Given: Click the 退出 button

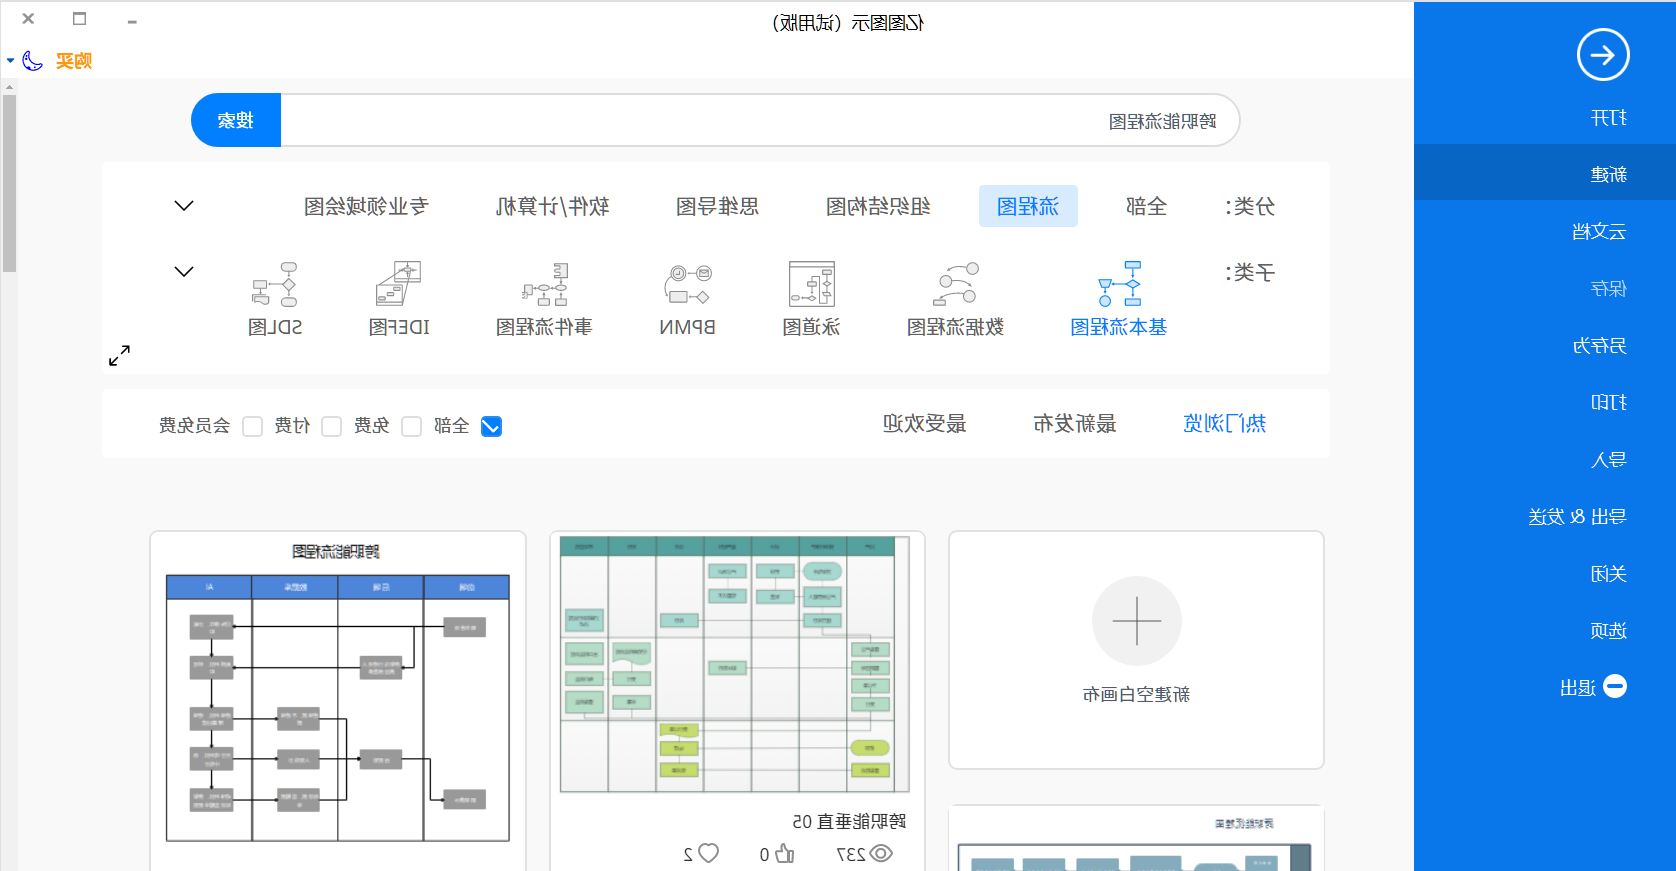Looking at the screenshot, I should [1592, 687].
